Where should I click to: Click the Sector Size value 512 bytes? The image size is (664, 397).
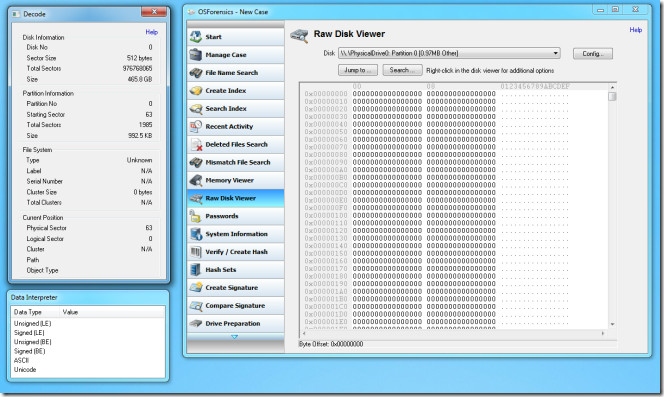point(139,58)
